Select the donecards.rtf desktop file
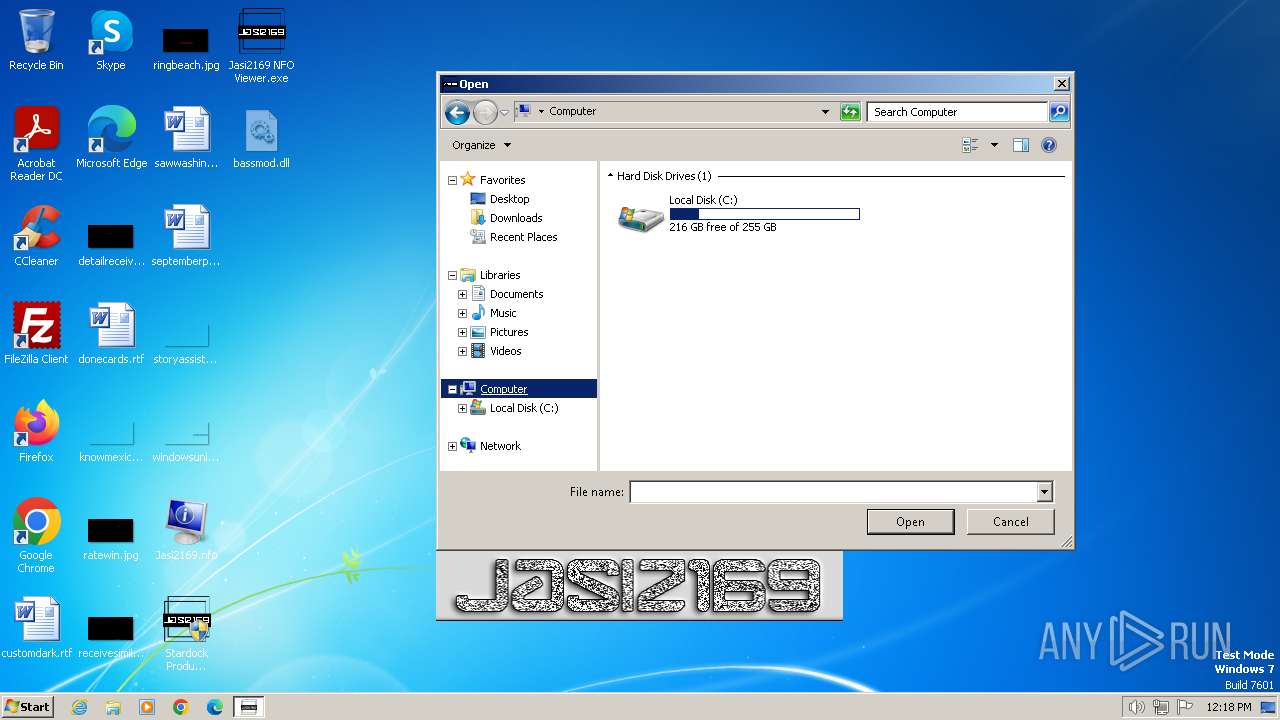The image size is (1280, 720). 111,334
